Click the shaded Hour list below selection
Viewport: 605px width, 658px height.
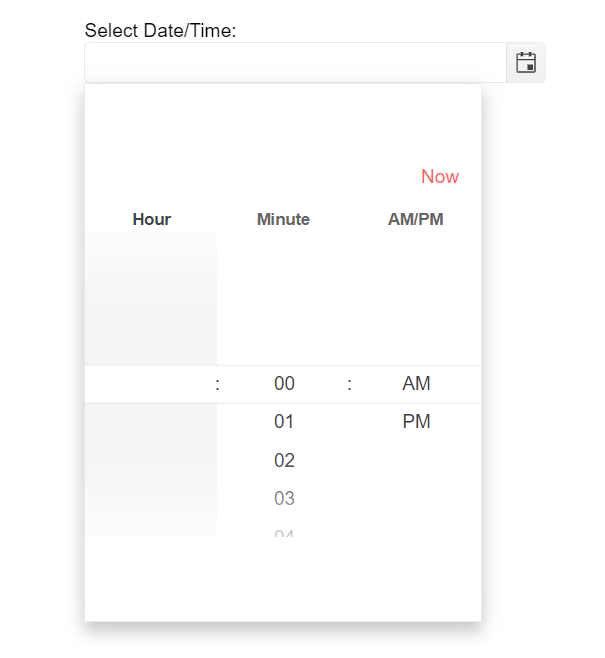pos(151,470)
